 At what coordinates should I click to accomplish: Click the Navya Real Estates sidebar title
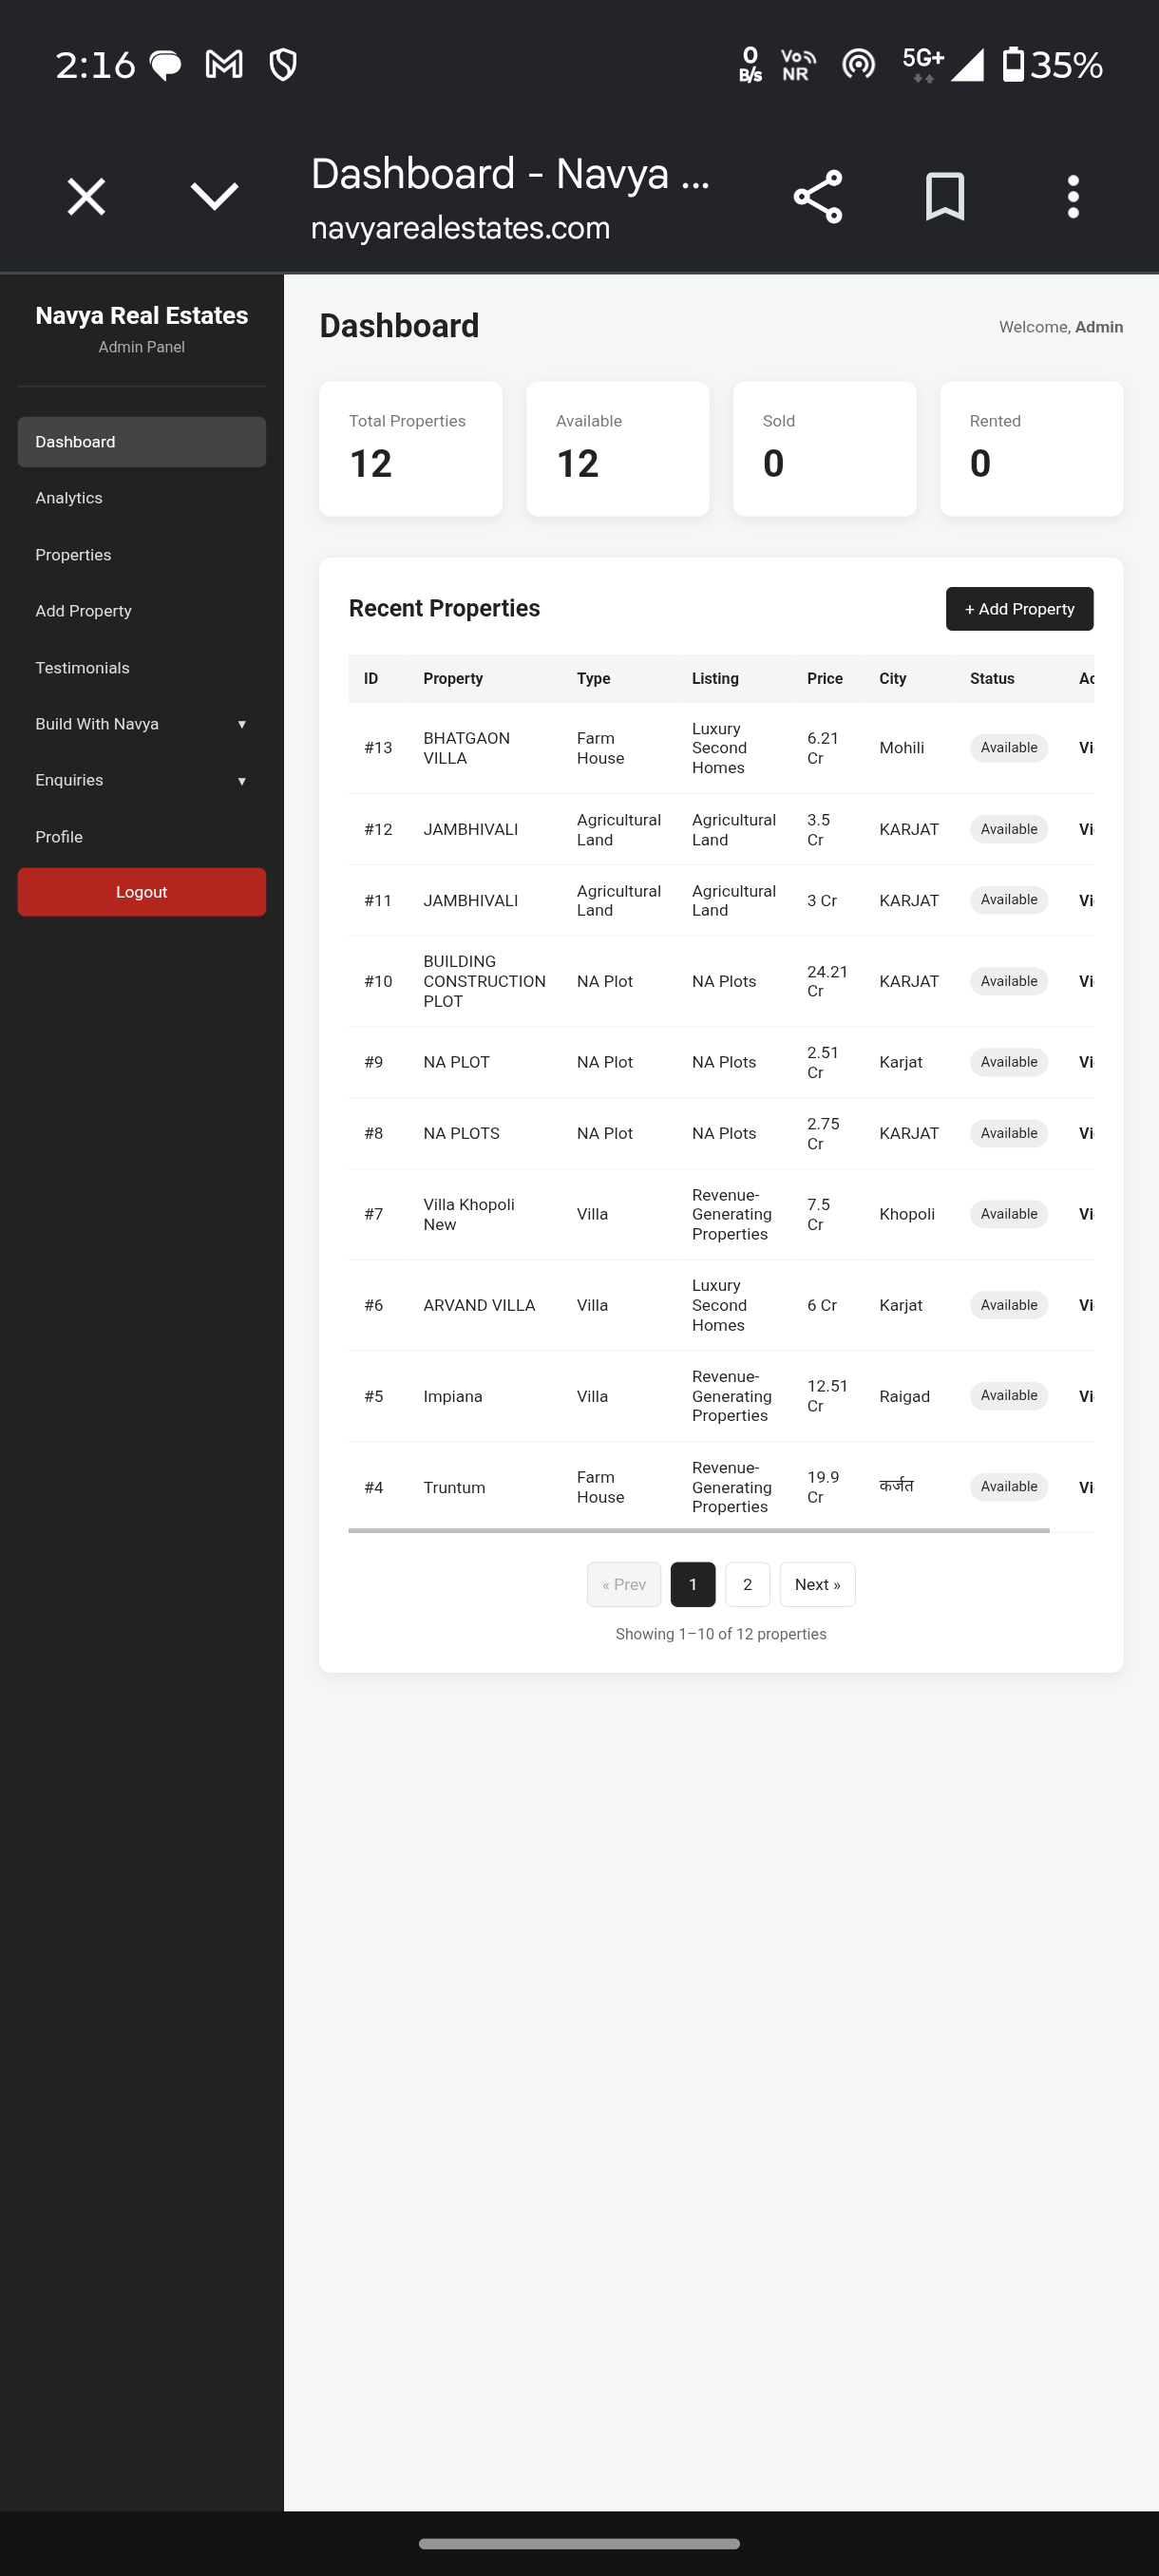[142, 316]
